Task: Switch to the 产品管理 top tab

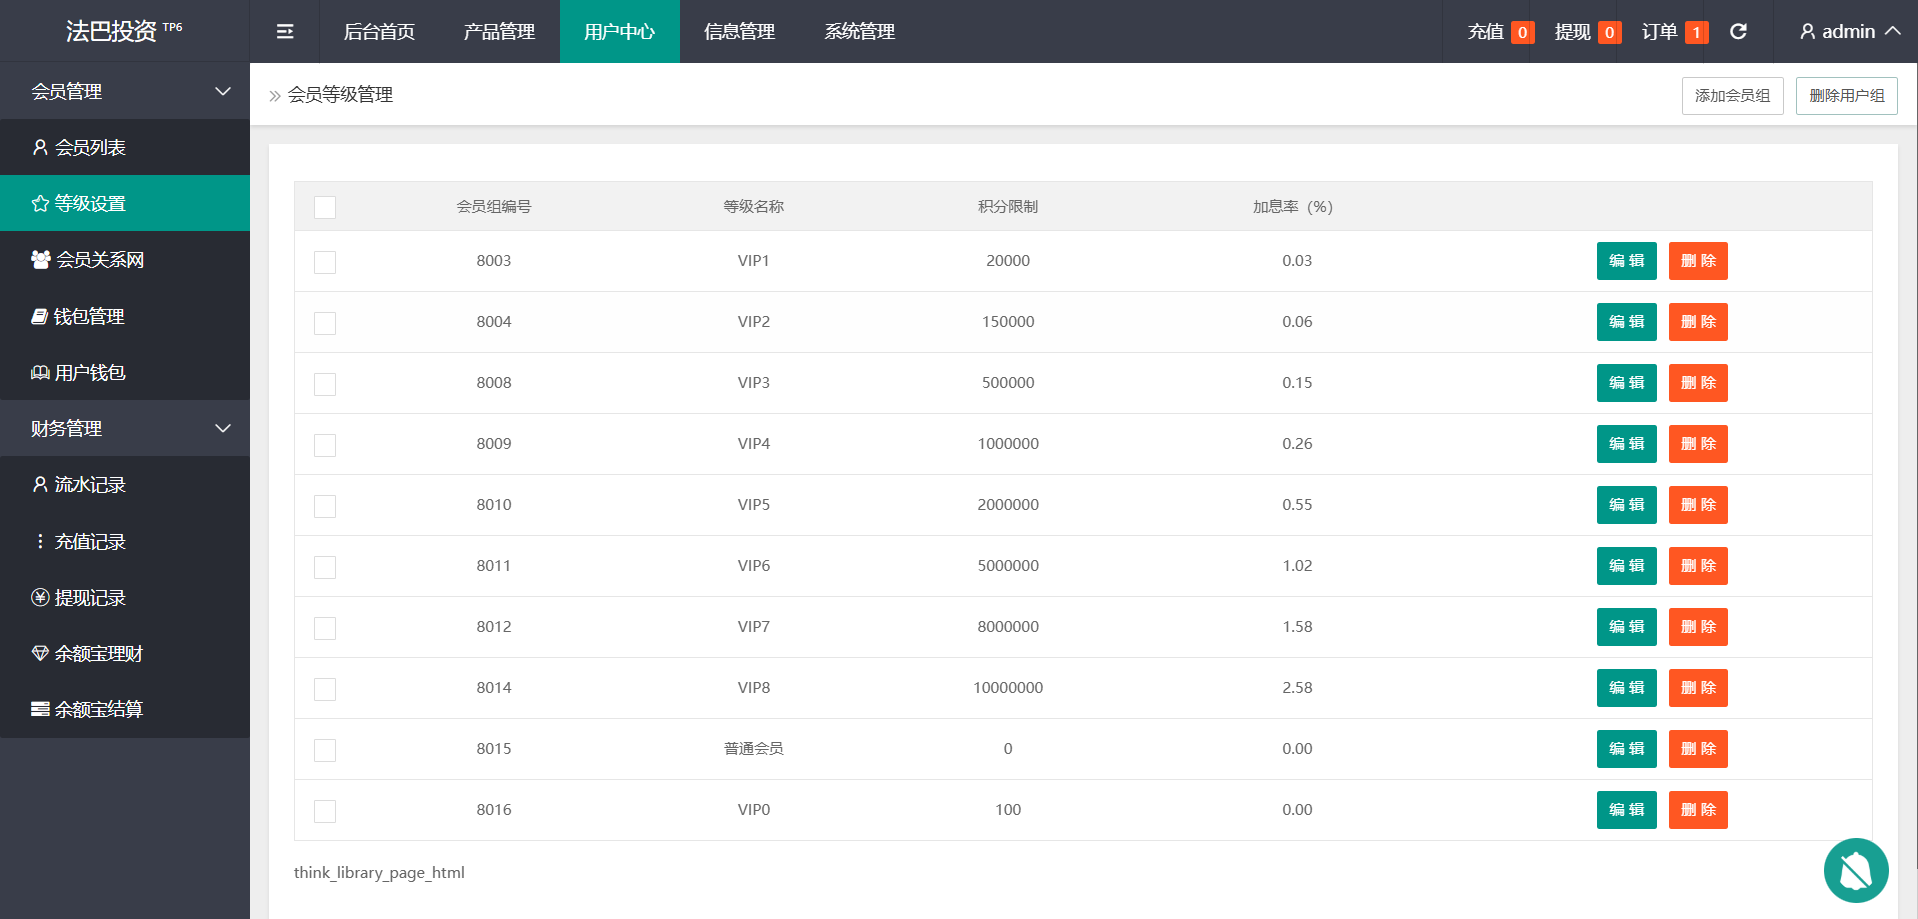Action: (499, 32)
